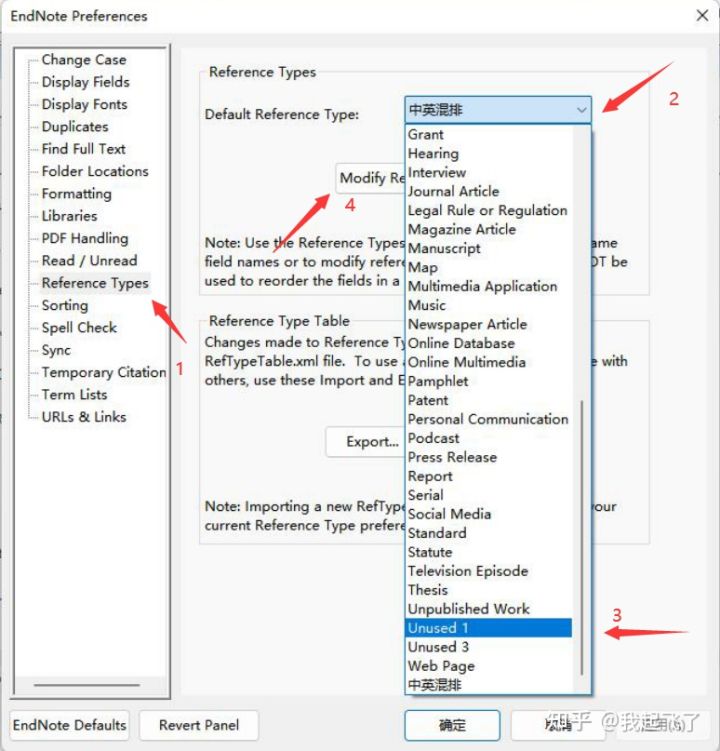Select Manuscript reference type
Viewport: 720px width, 751px height.
coord(489,249)
